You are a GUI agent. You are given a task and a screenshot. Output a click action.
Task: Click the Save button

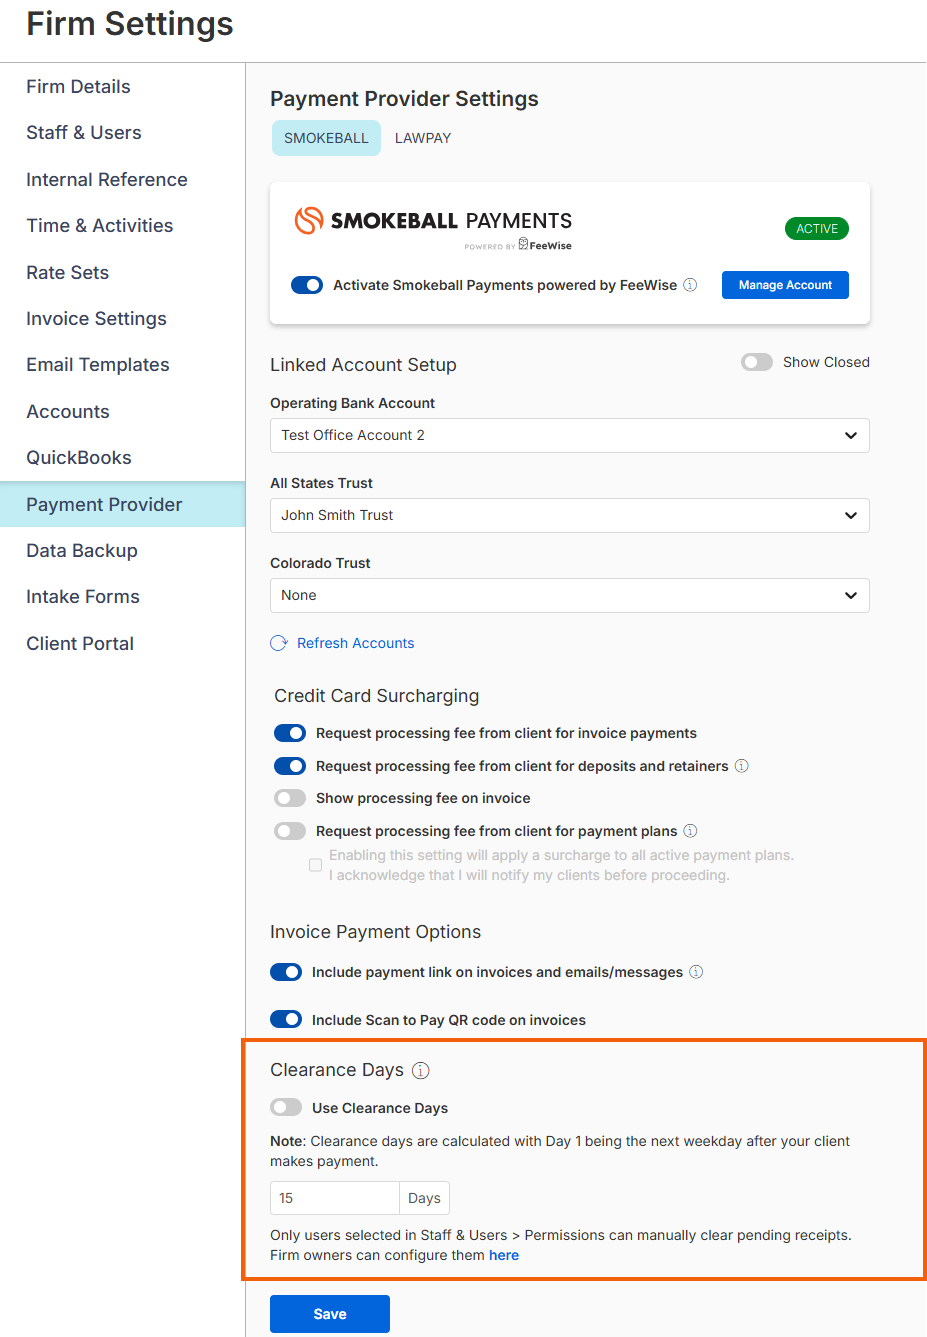pyautogui.click(x=330, y=1314)
